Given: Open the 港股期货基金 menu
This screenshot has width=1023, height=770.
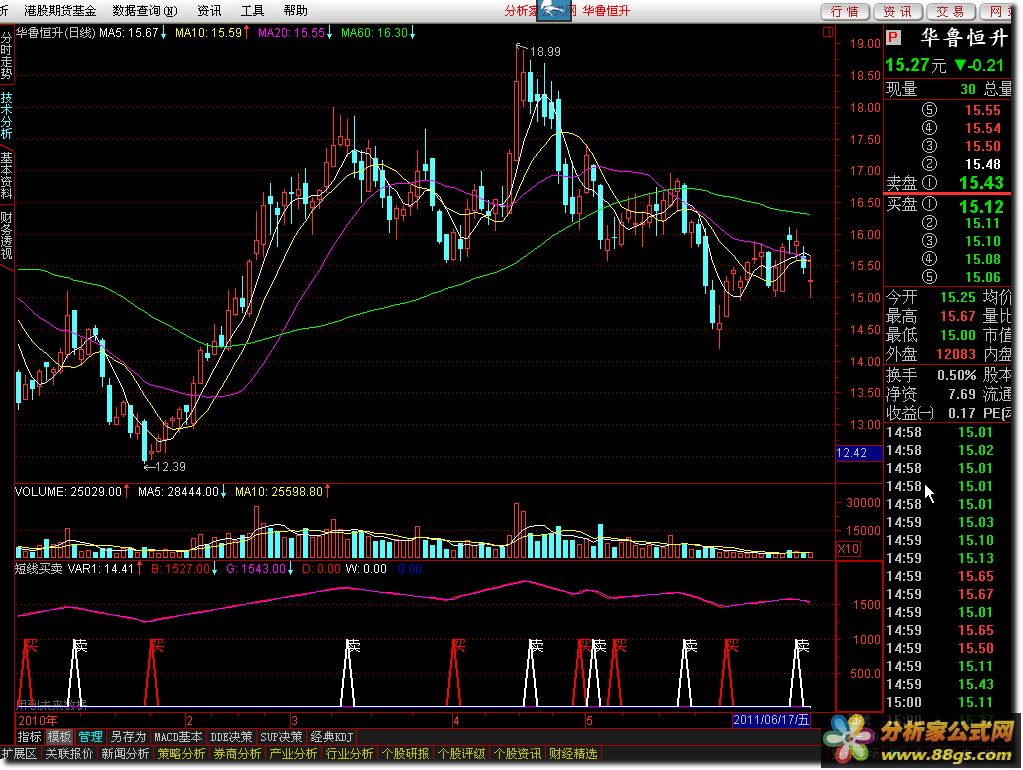Looking at the screenshot, I should [59, 10].
